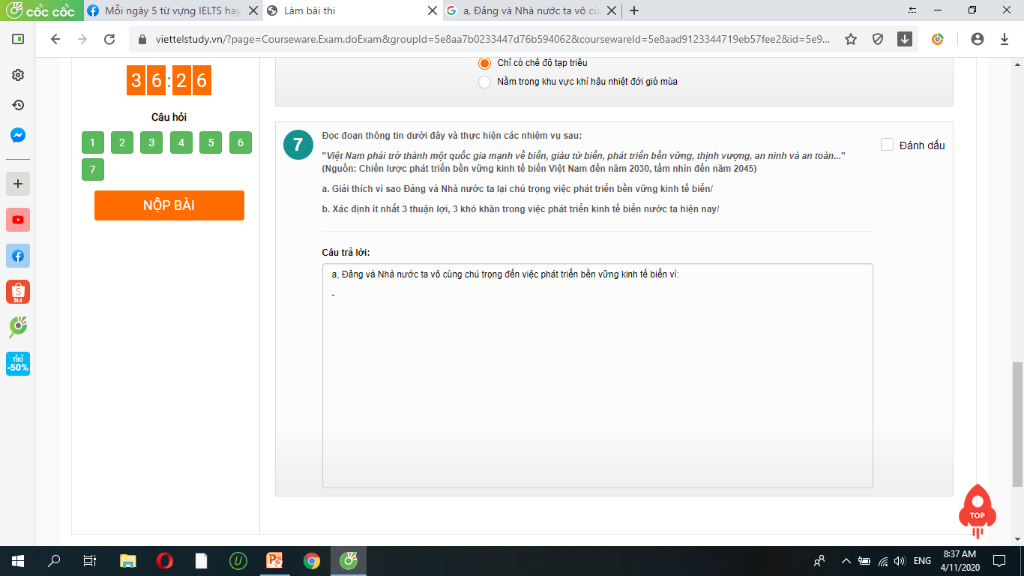Jump to question 1
Screen dimensions: 1024x576
(93, 142)
